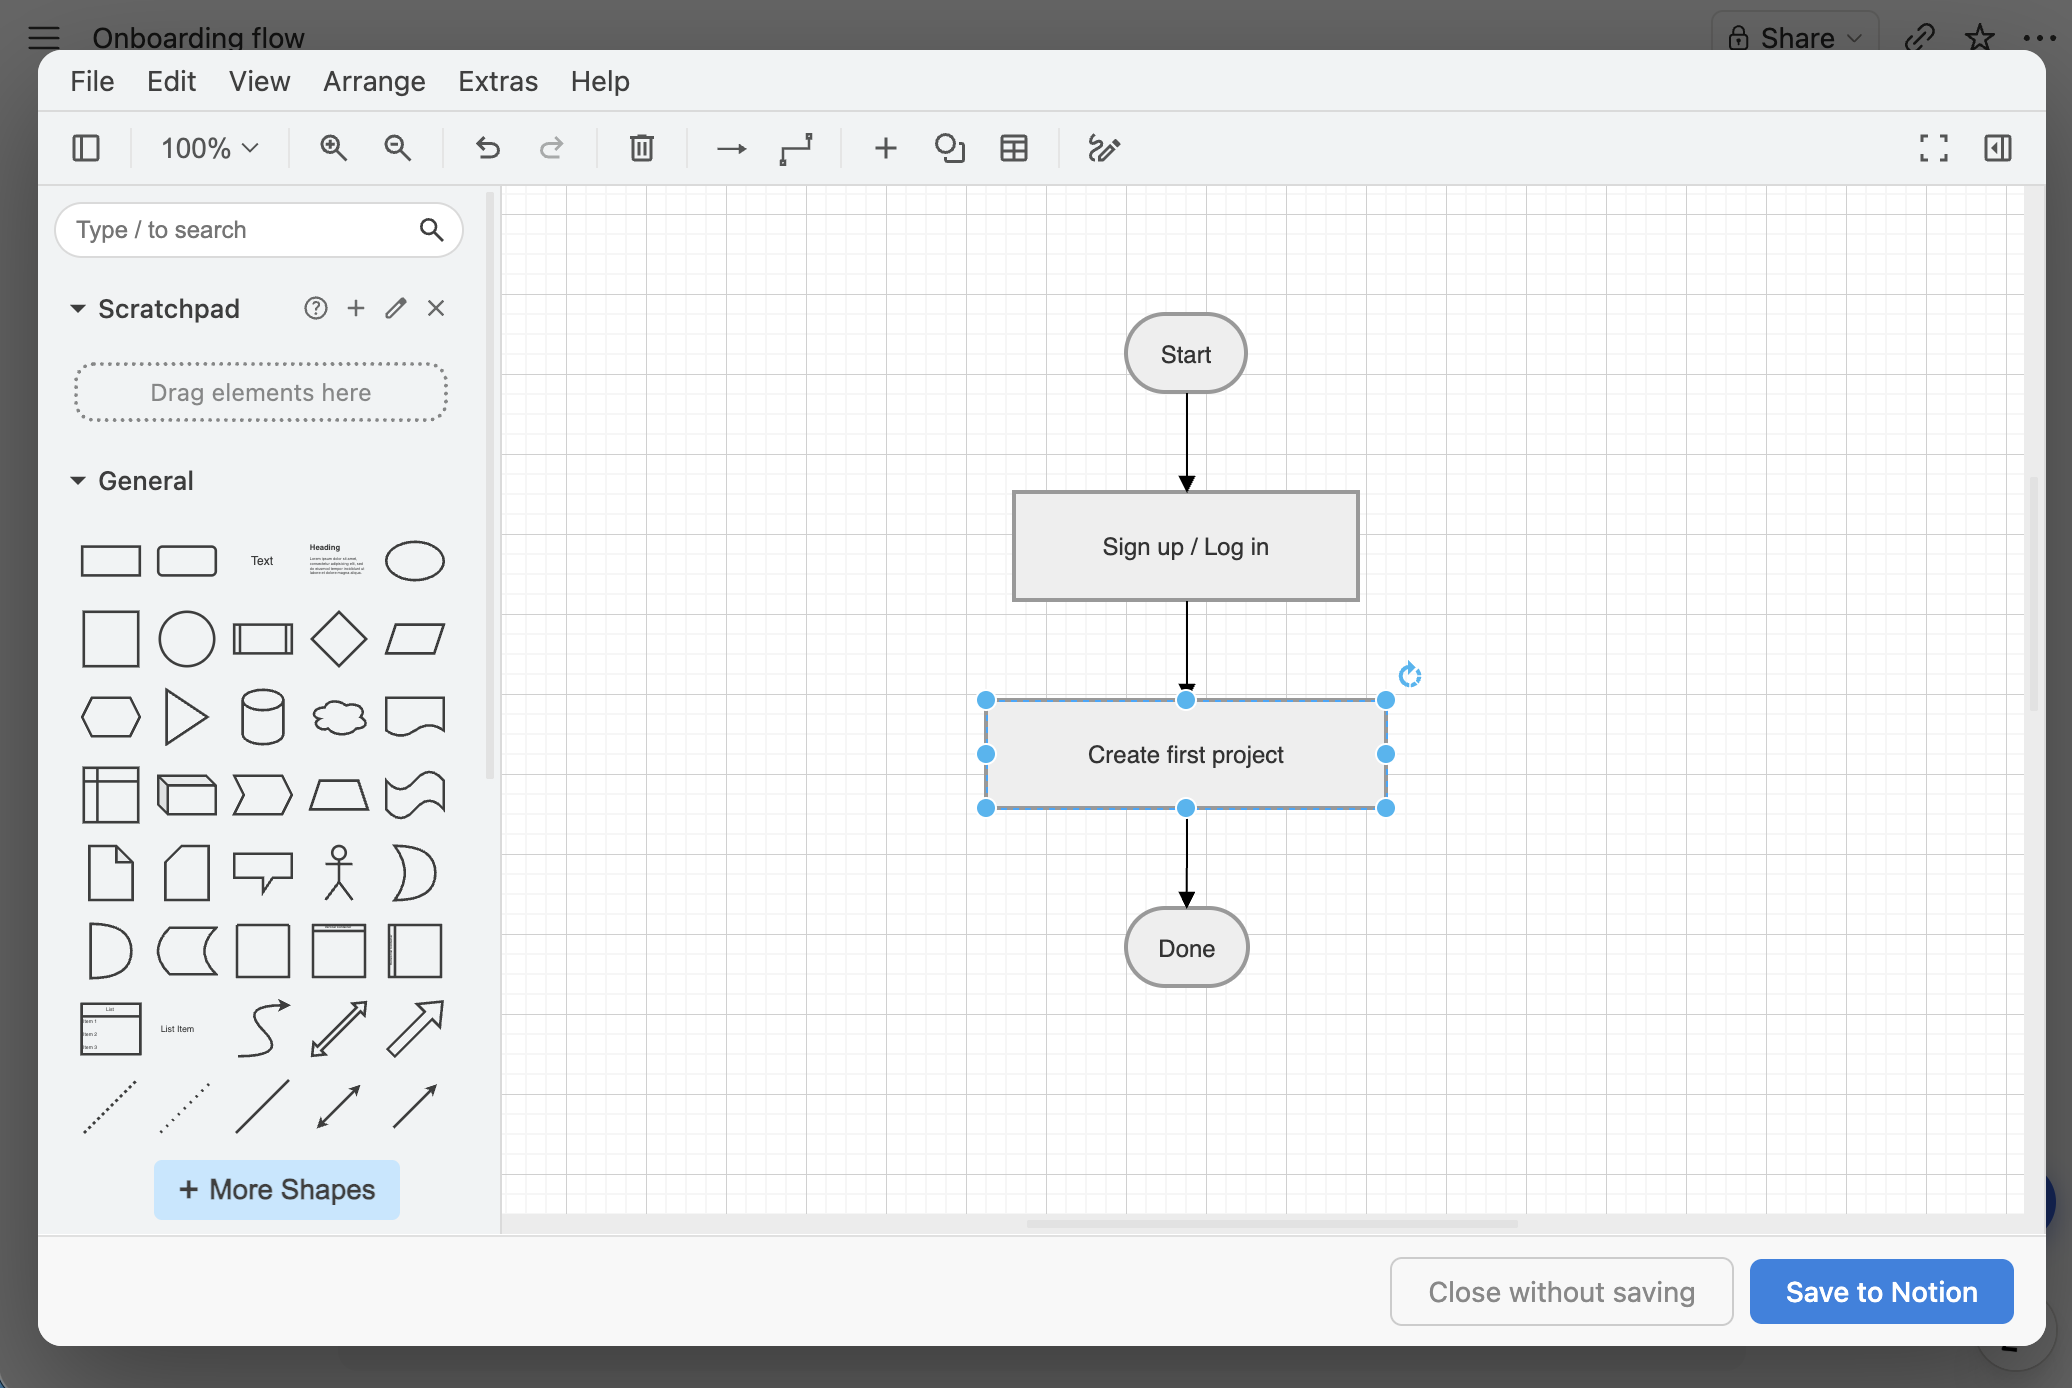Pick the triangle shape
The image size is (2072, 1388).
[x=186, y=717]
